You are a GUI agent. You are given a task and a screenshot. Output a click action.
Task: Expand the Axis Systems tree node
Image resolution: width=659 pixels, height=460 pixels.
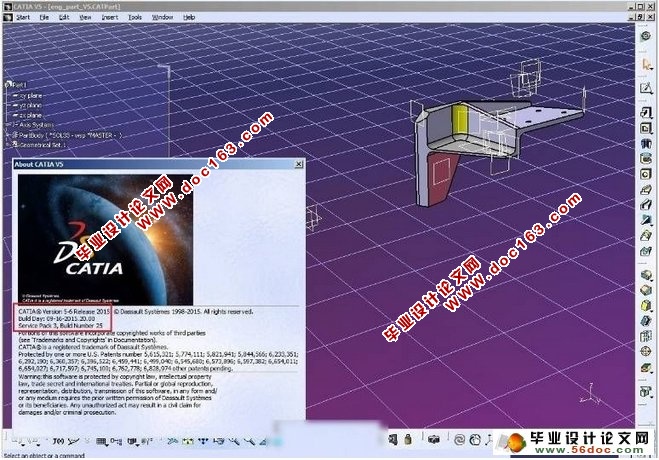[x=8, y=125]
